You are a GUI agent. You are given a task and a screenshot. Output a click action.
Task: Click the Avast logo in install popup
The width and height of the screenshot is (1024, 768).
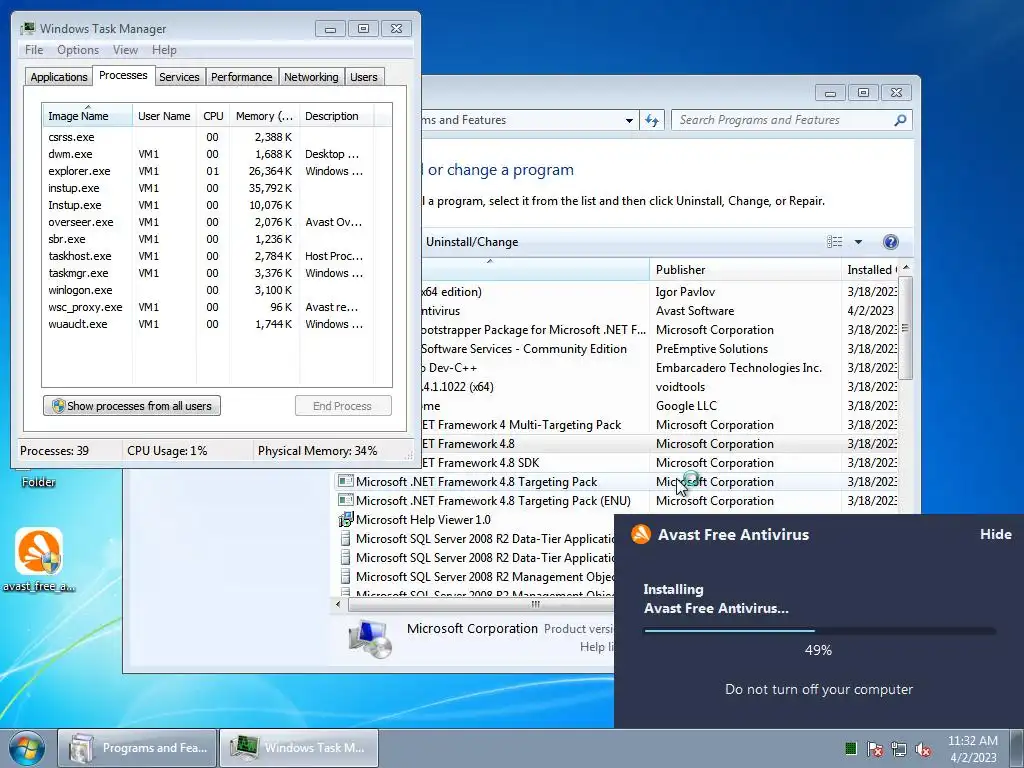641,534
